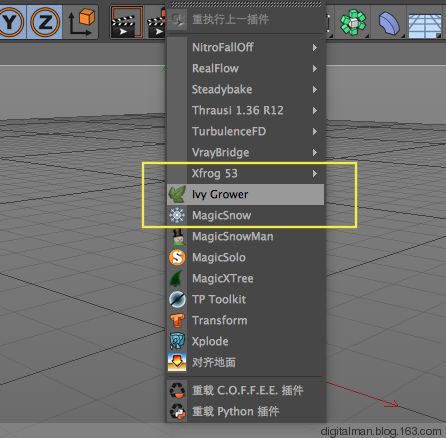Click the MagicSnow snowflake icon
Viewport: 446px width, 438px height.
tap(177, 215)
